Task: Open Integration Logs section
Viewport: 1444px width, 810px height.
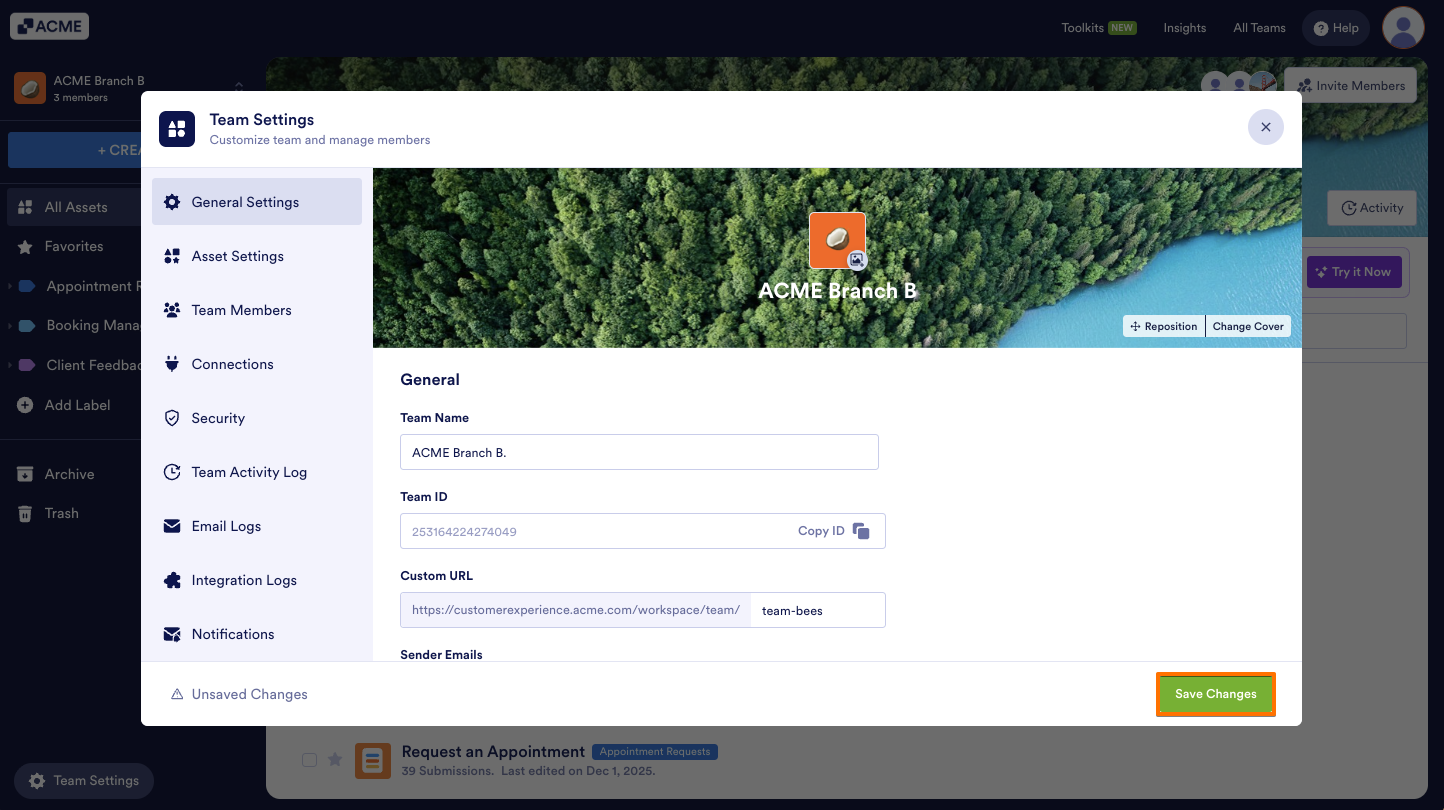Action: pyautogui.click(x=257, y=580)
